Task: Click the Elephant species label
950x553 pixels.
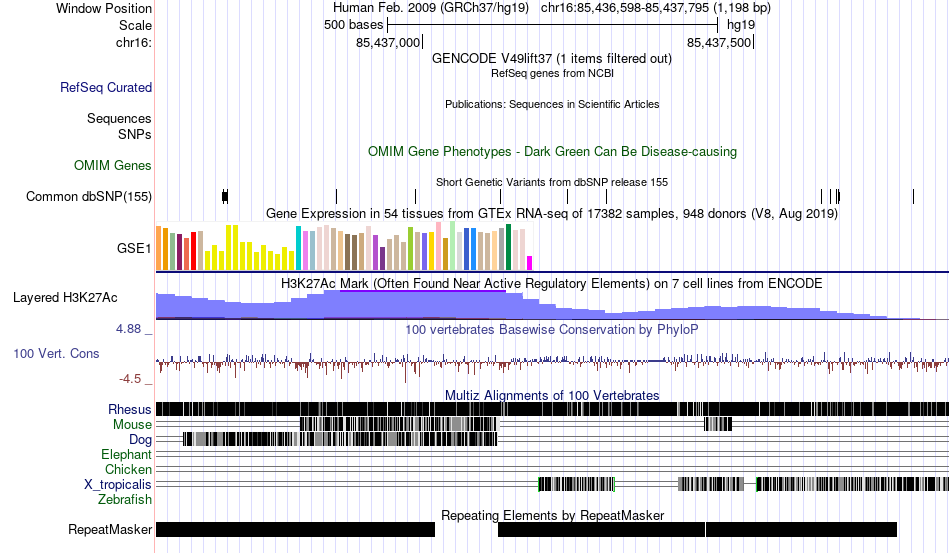Action: (x=126, y=454)
